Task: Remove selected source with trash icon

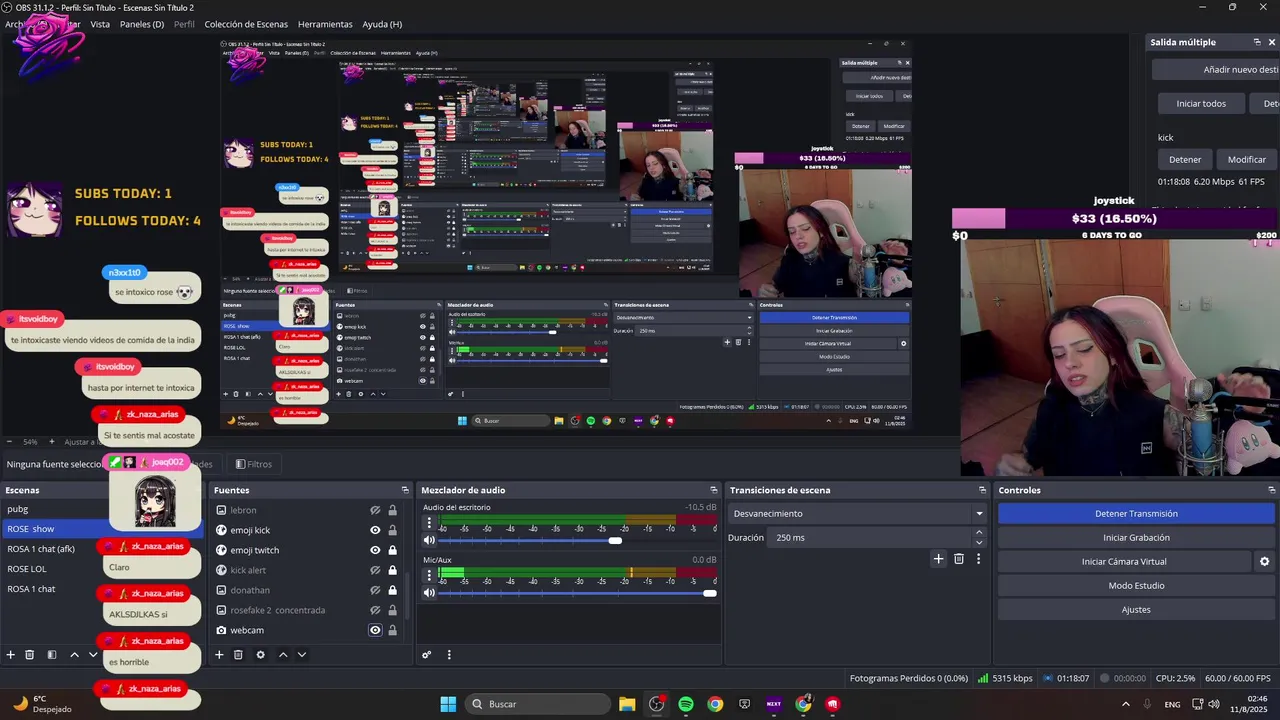Action: click(x=238, y=655)
